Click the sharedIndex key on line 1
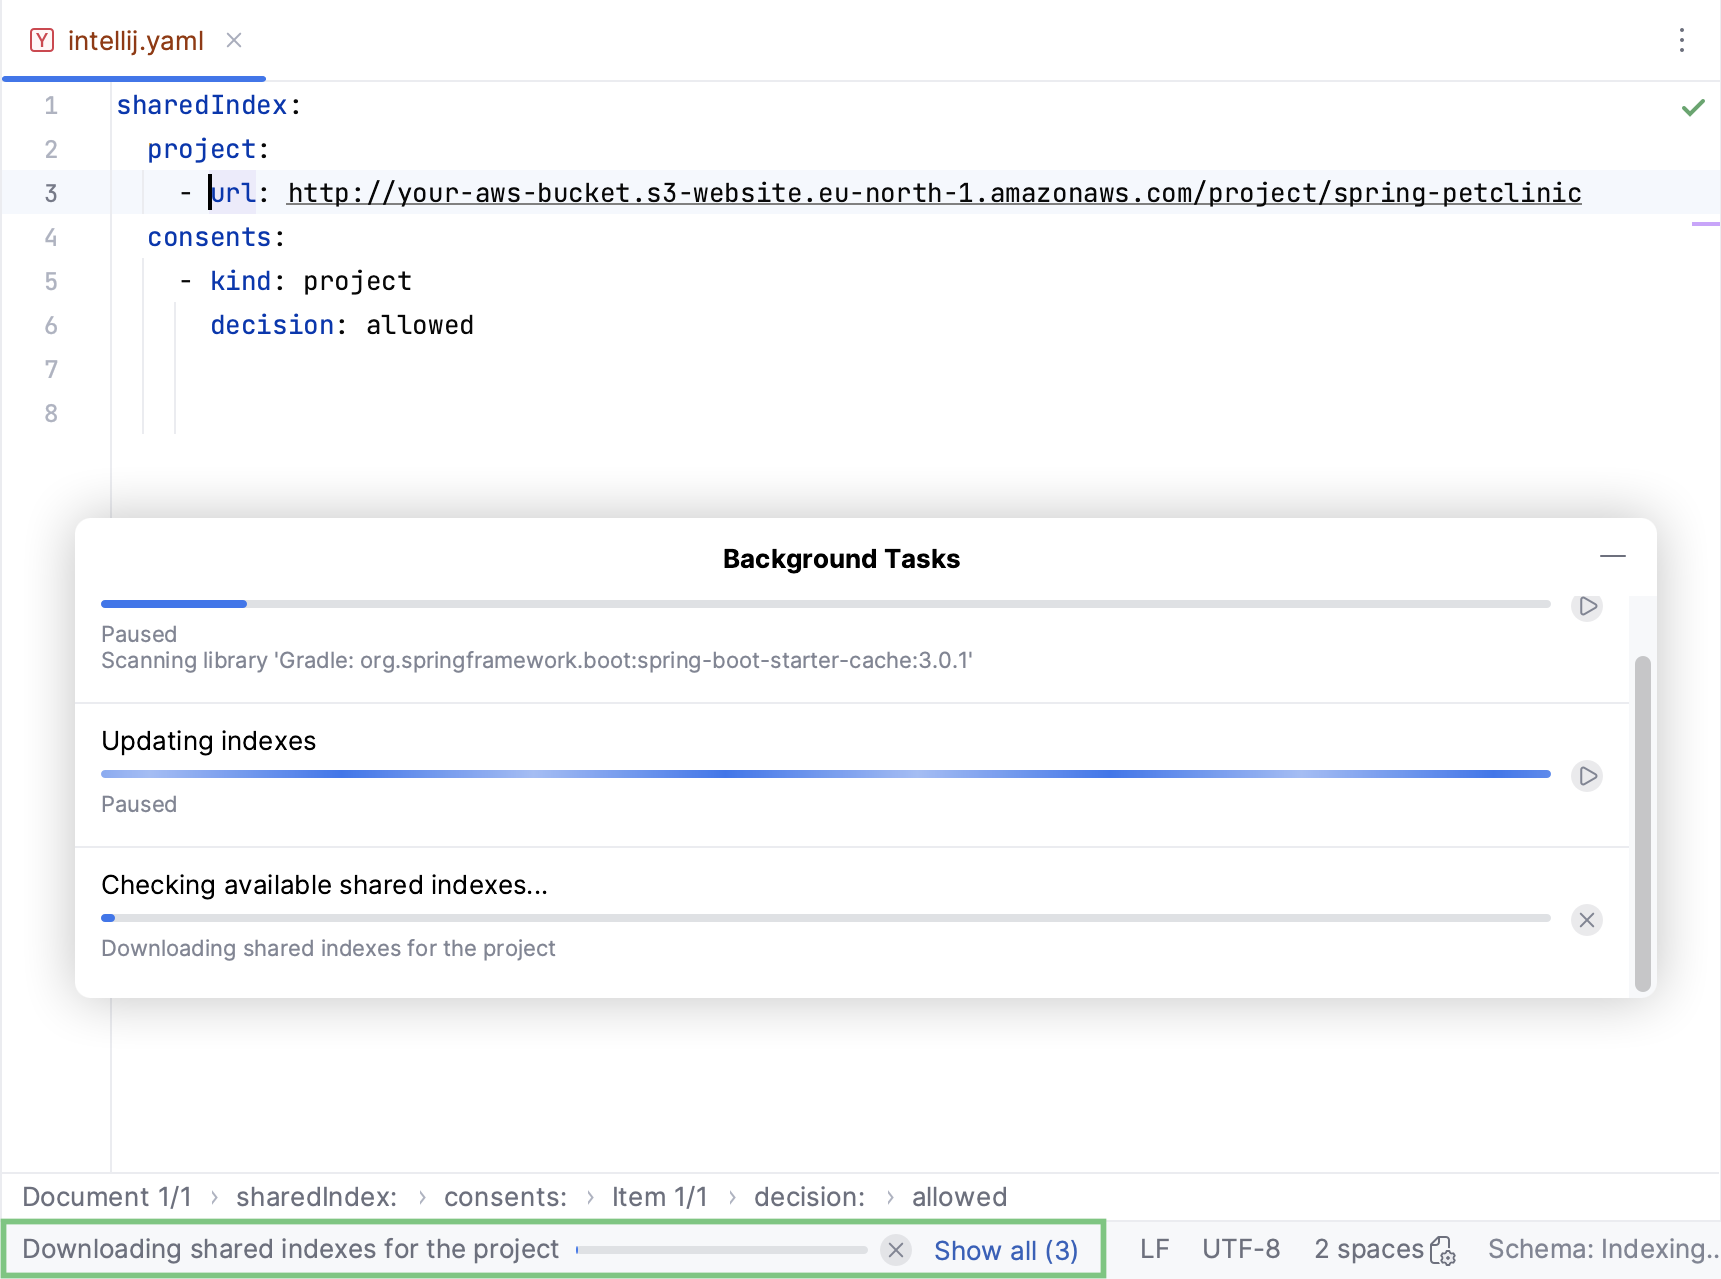Screen dimensions: 1721x1279 point(201,105)
